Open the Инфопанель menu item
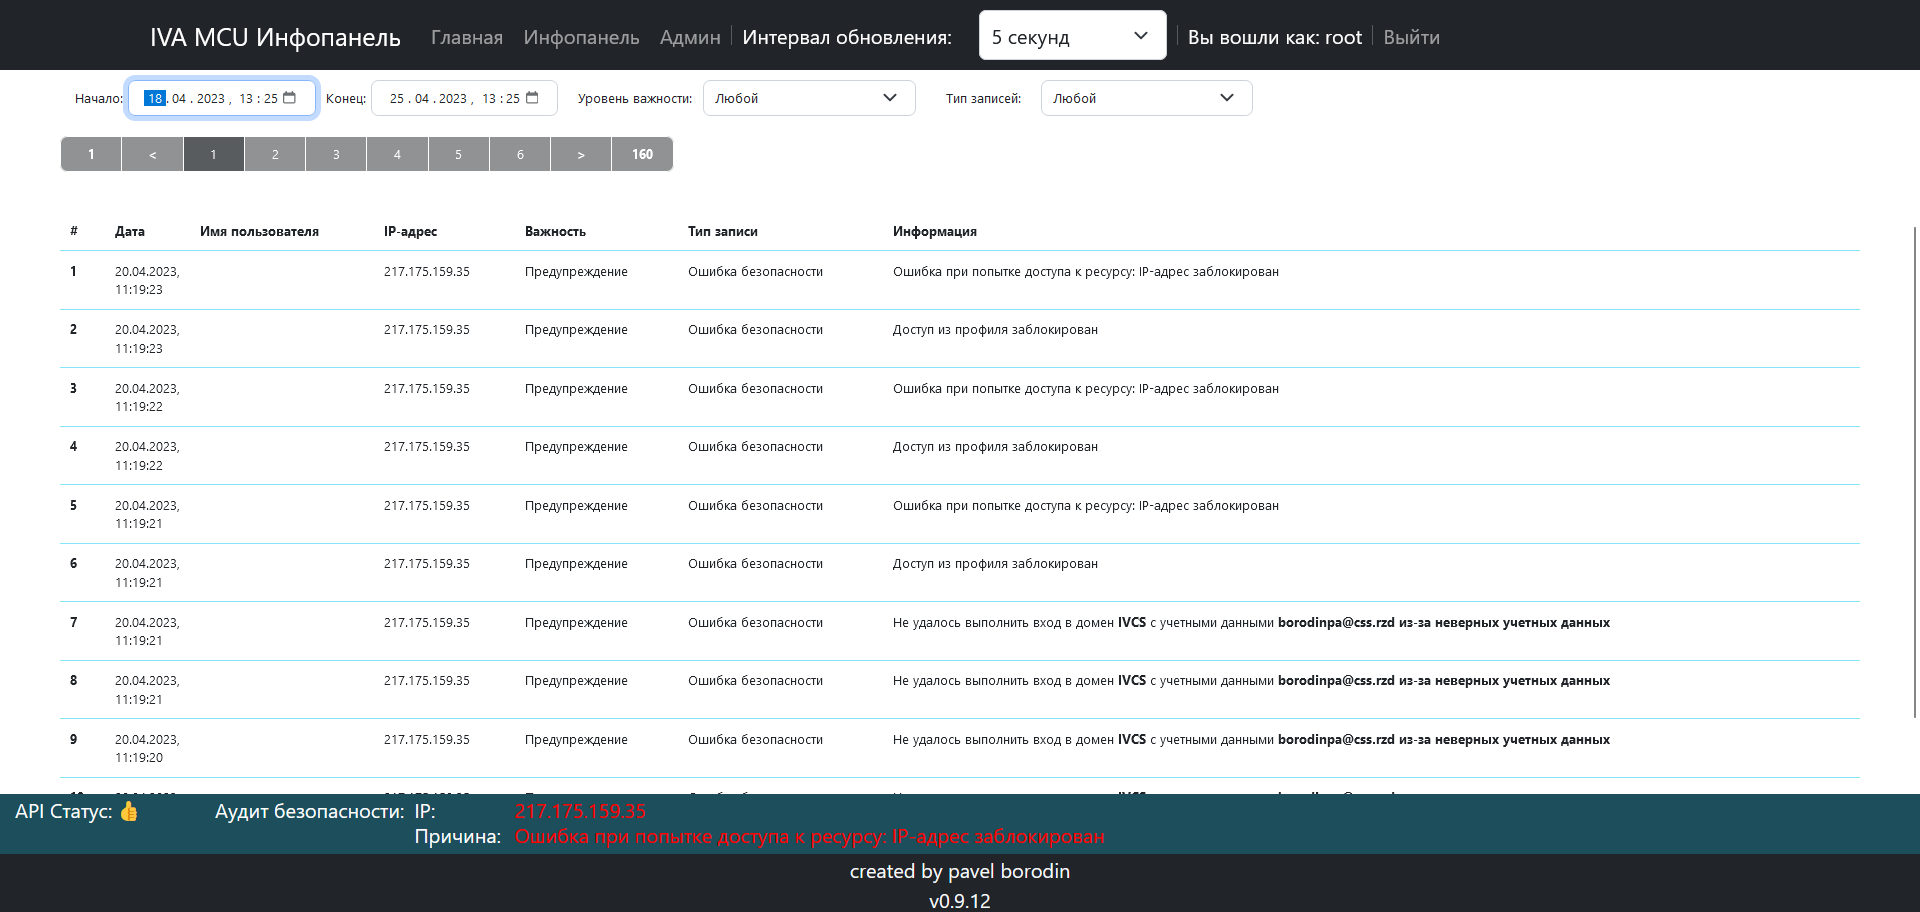The height and width of the screenshot is (912, 1920). [581, 37]
